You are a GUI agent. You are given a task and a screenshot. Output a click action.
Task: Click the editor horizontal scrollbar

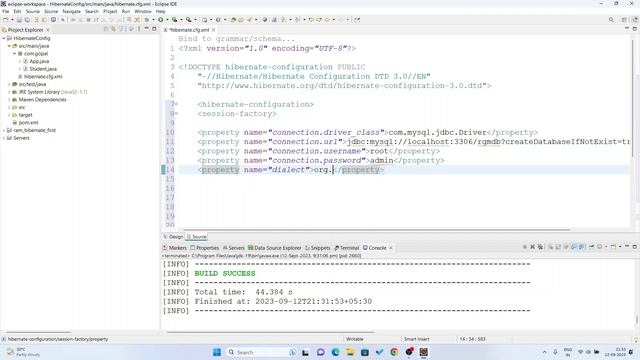click(x=376, y=230)
